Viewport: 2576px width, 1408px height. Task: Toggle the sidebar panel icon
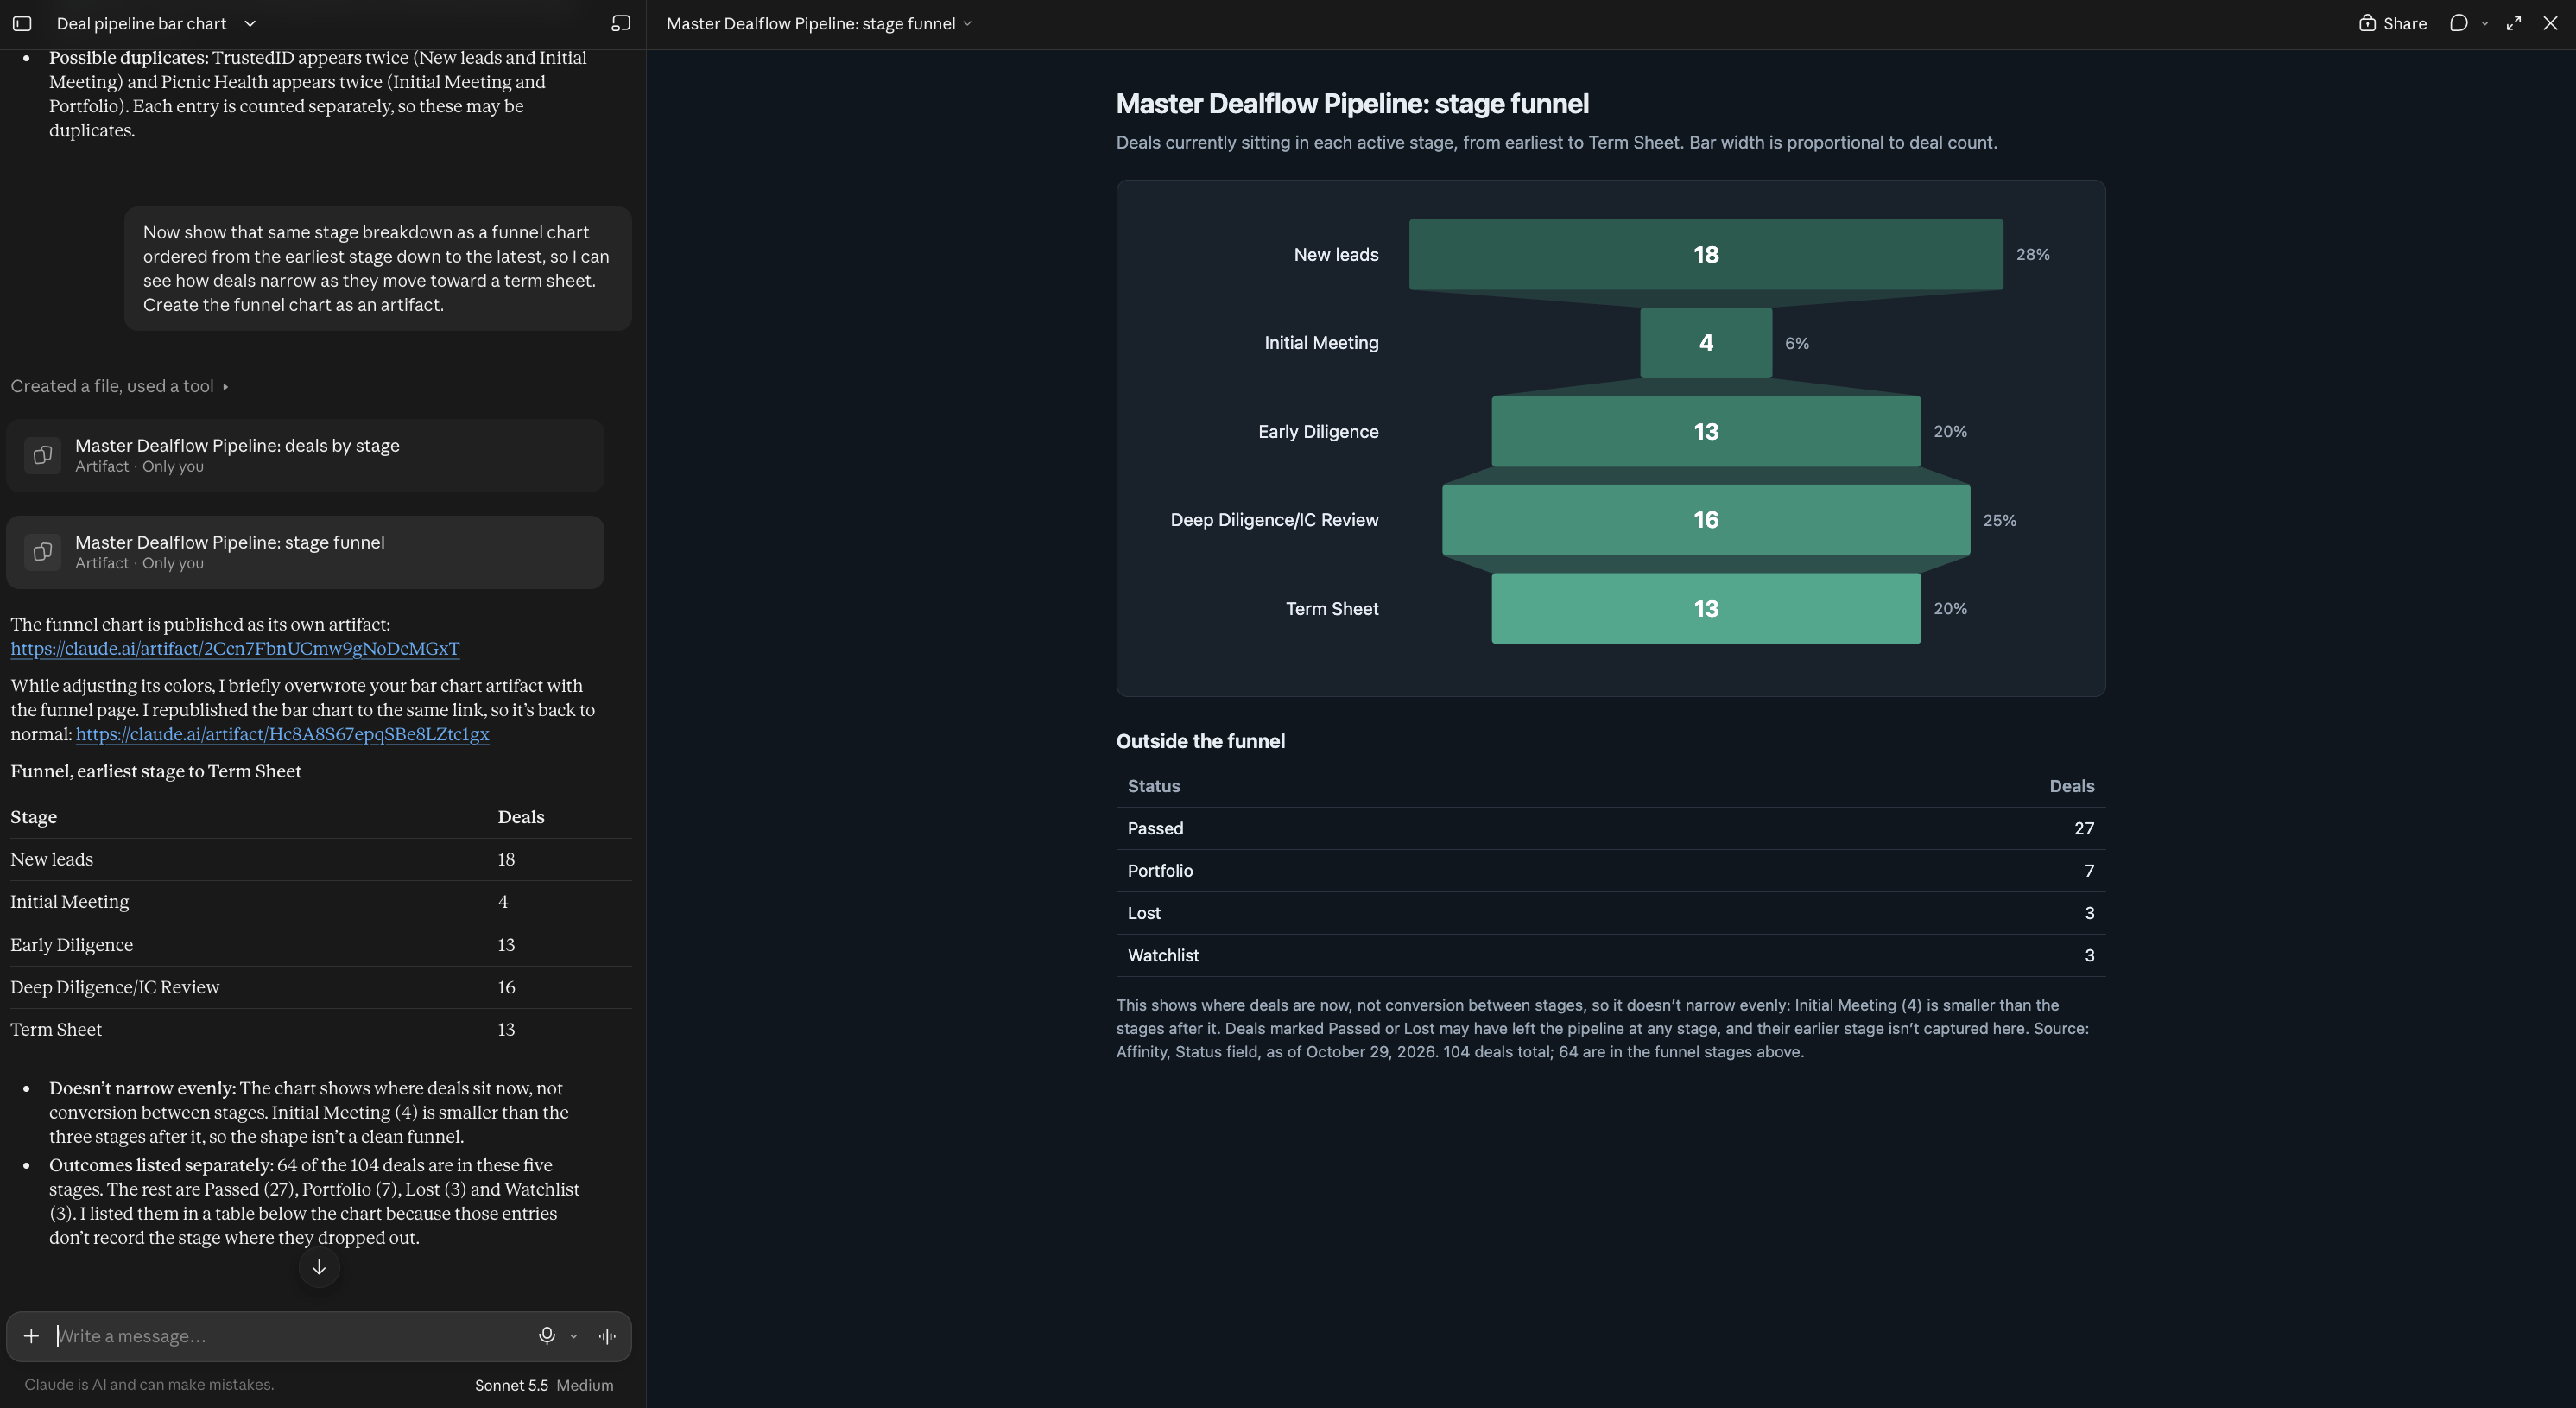(x=22, y=23)
